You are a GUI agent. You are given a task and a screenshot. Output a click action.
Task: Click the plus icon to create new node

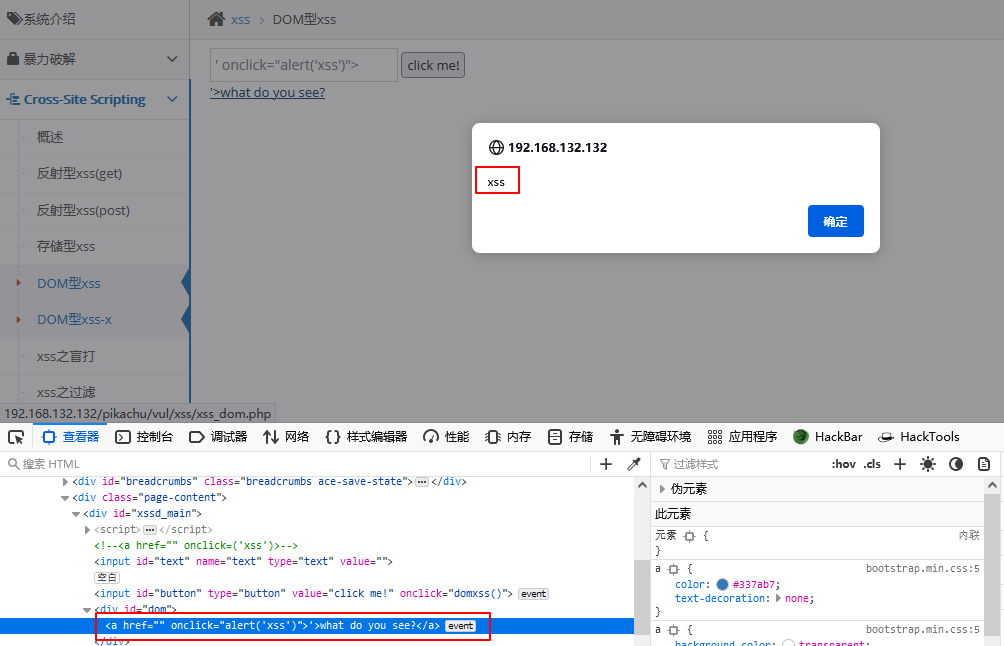606,464
